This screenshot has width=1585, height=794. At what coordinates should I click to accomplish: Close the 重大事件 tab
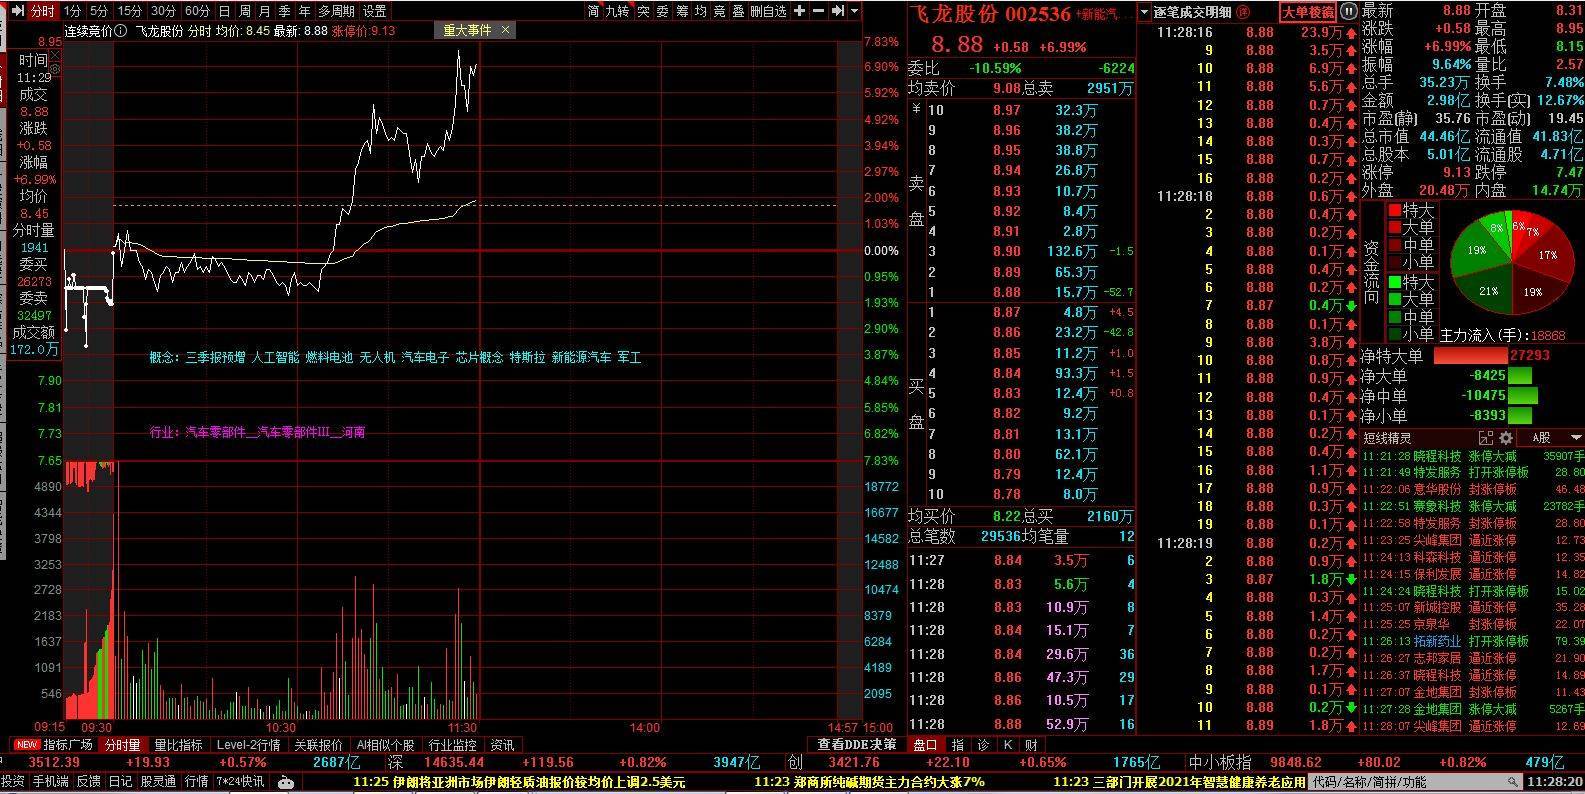[506, 30]
